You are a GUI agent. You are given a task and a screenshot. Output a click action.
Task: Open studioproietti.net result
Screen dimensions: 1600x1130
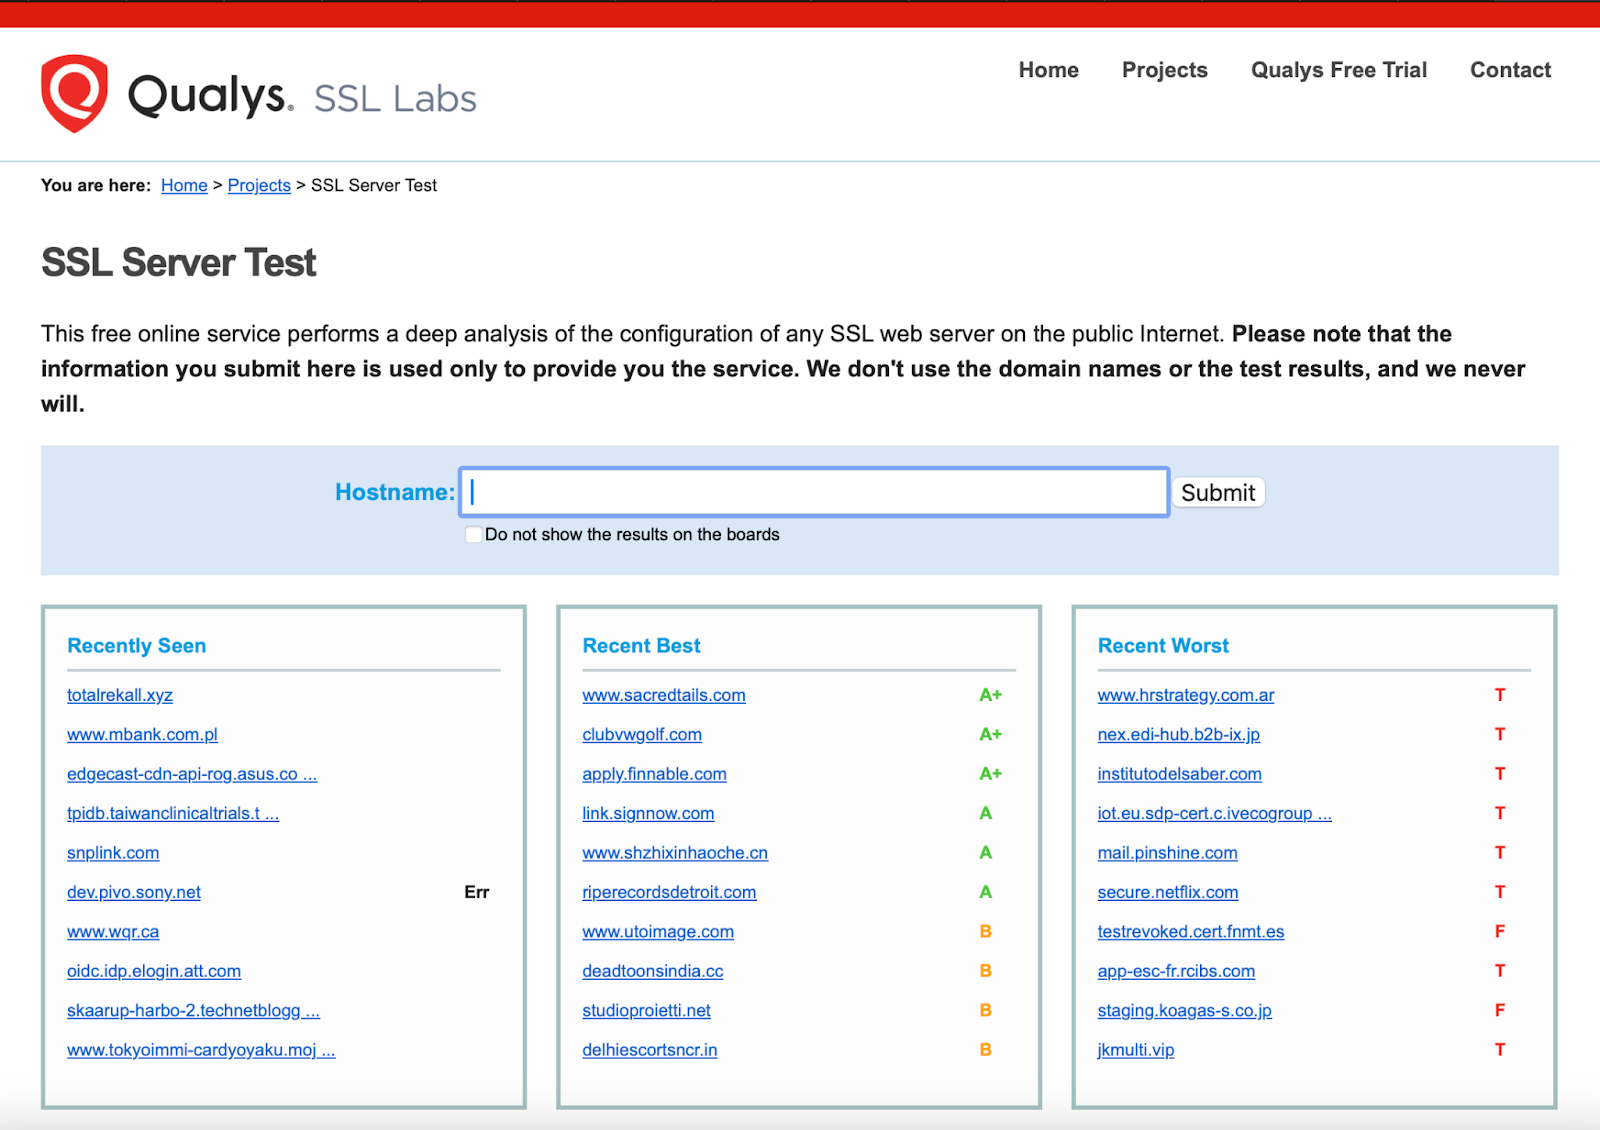tap(646, 1011)
